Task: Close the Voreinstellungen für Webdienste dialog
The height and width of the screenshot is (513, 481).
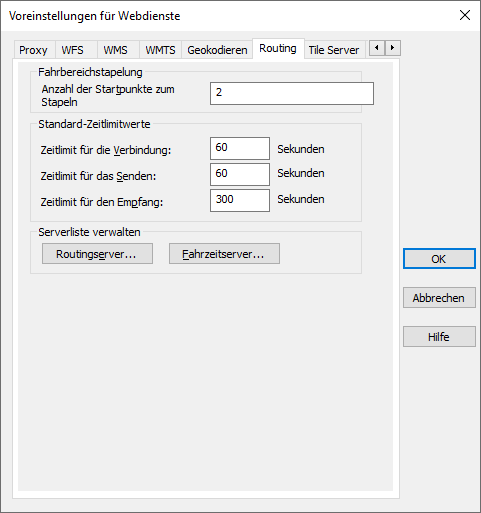Action: pyautogui.click(x=465, y=15)
